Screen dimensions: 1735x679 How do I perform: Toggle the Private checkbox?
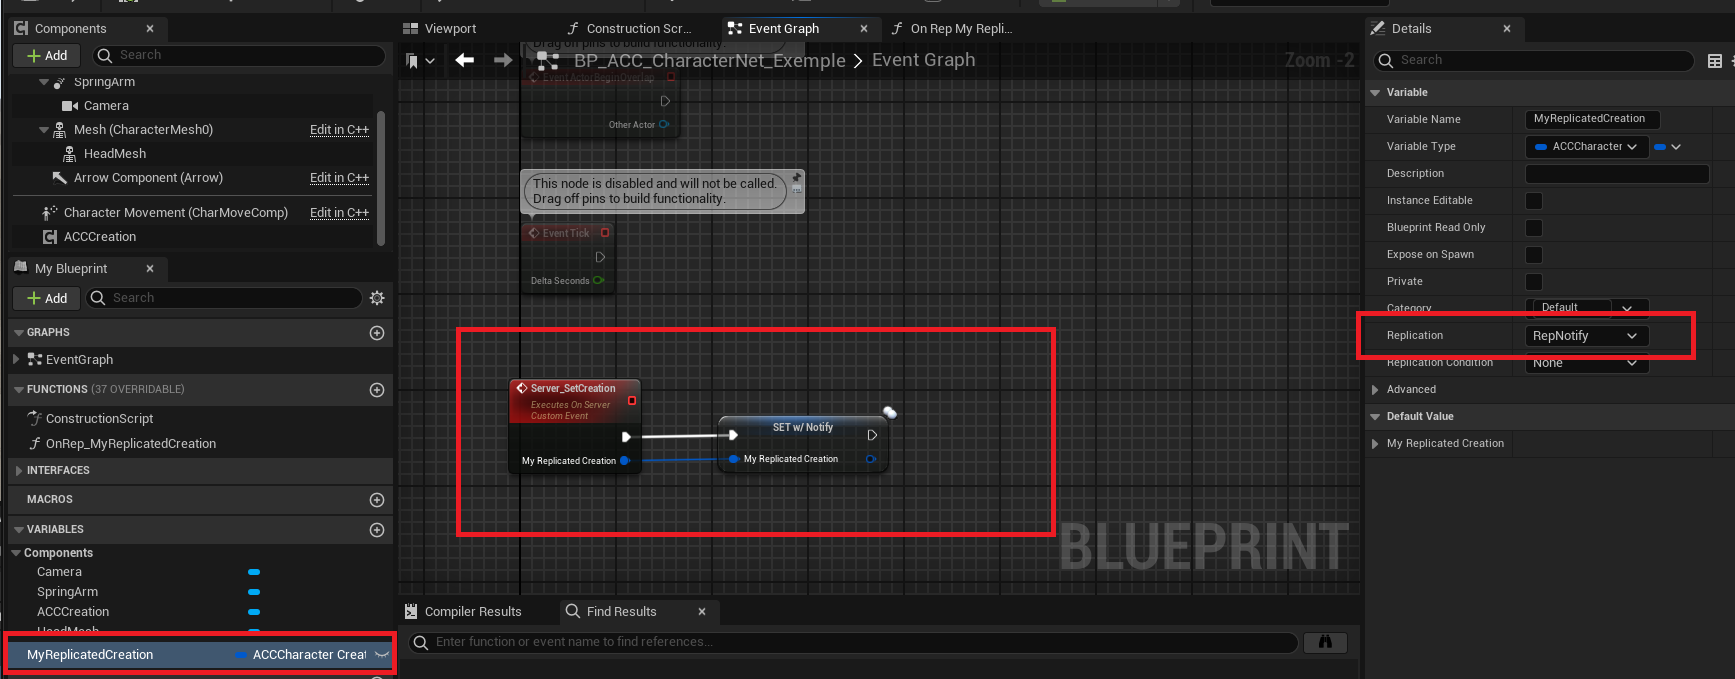1534,282
